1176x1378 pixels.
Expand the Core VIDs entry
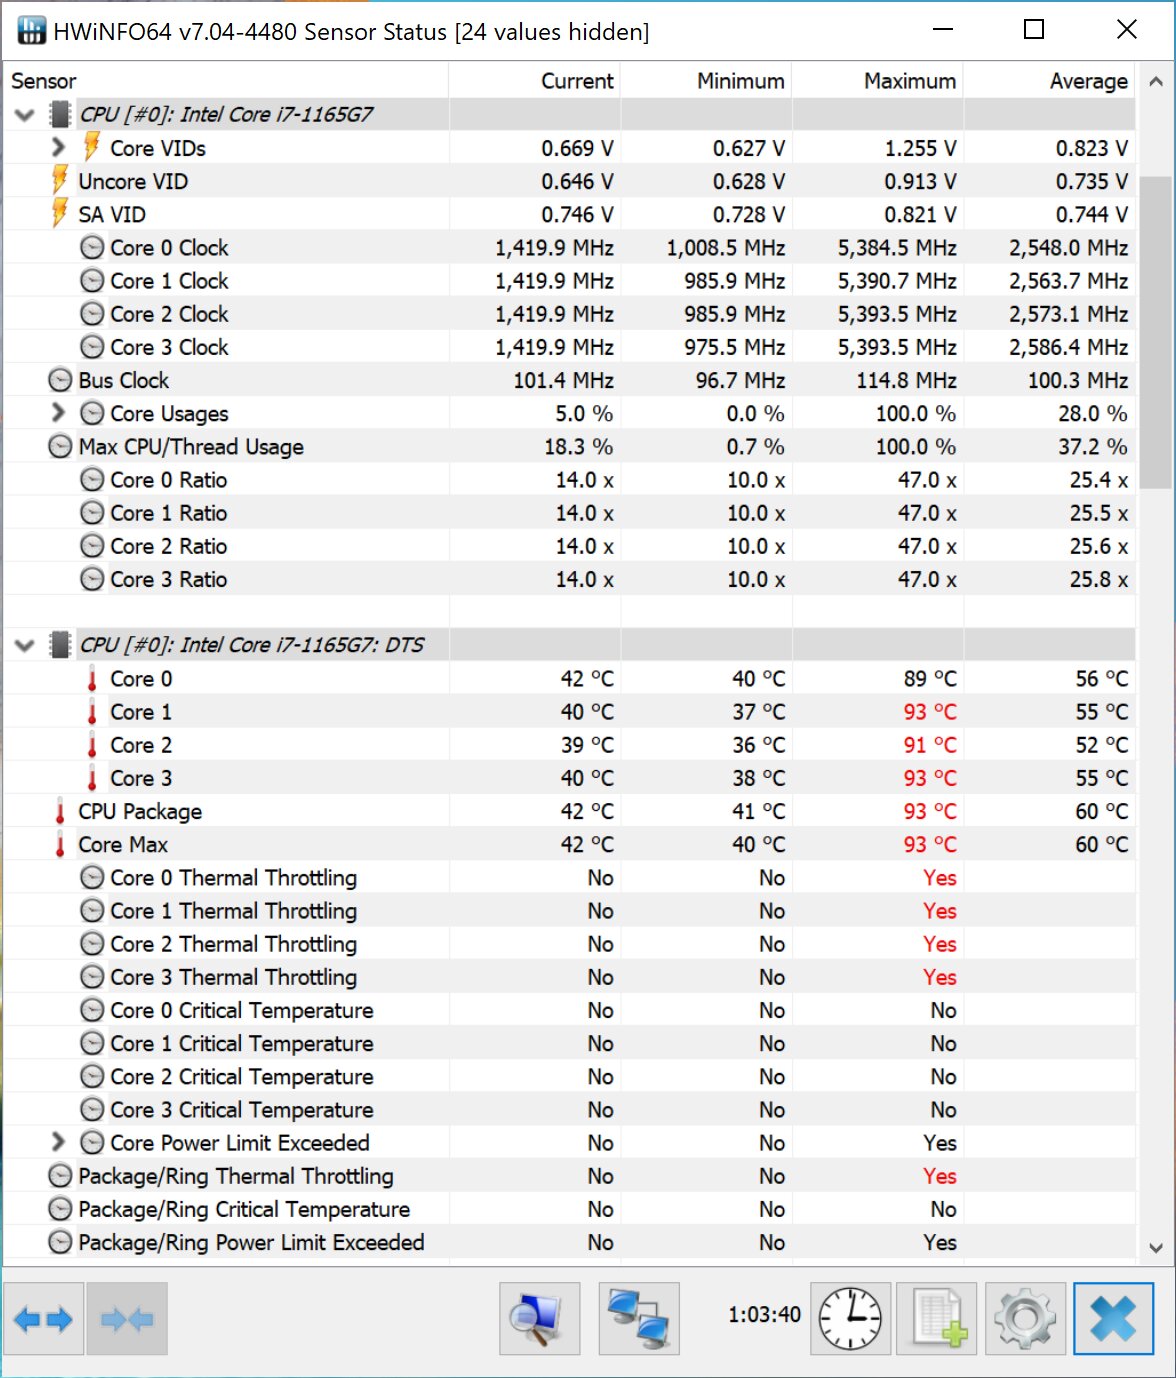click(x=58, y=148)
